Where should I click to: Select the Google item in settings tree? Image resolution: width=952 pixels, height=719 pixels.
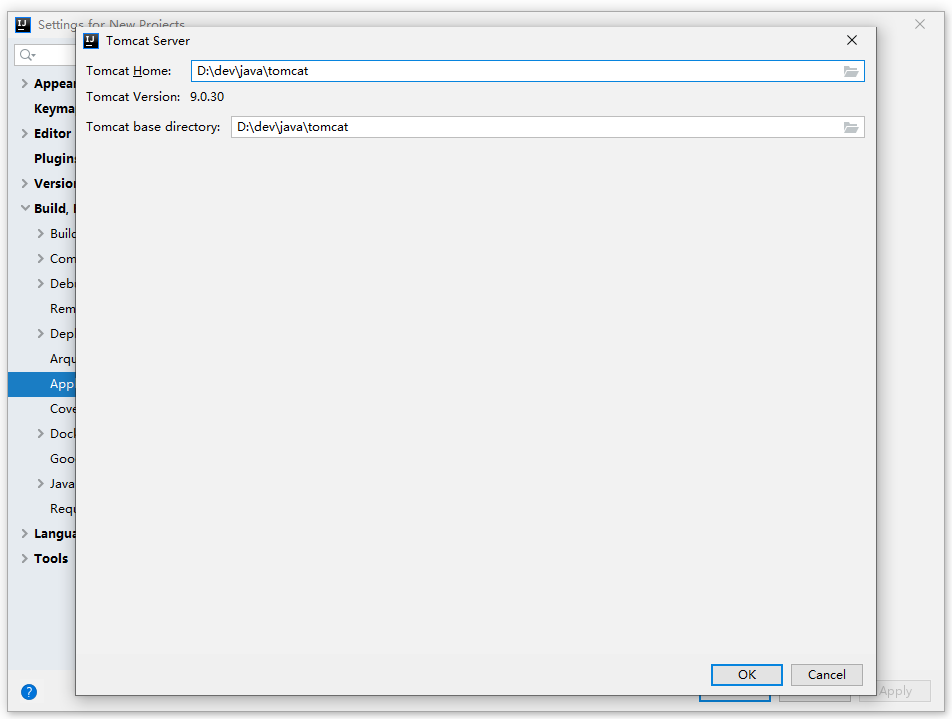(63, 458)
